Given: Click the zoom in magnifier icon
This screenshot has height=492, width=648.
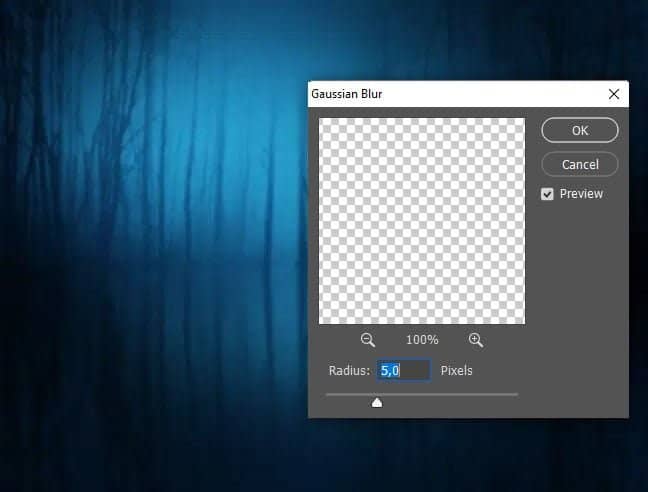Looking at the screenshot, I should pos(475,340).
